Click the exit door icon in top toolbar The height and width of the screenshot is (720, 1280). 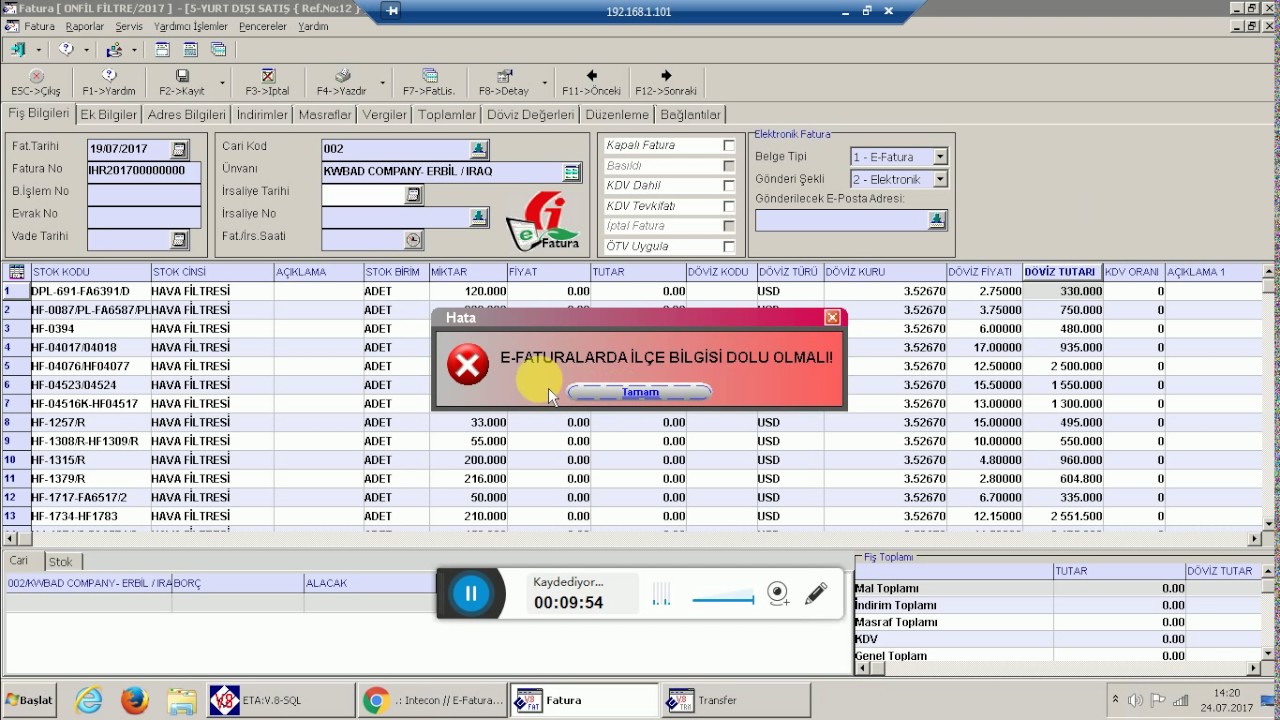[x=18, y=49]
